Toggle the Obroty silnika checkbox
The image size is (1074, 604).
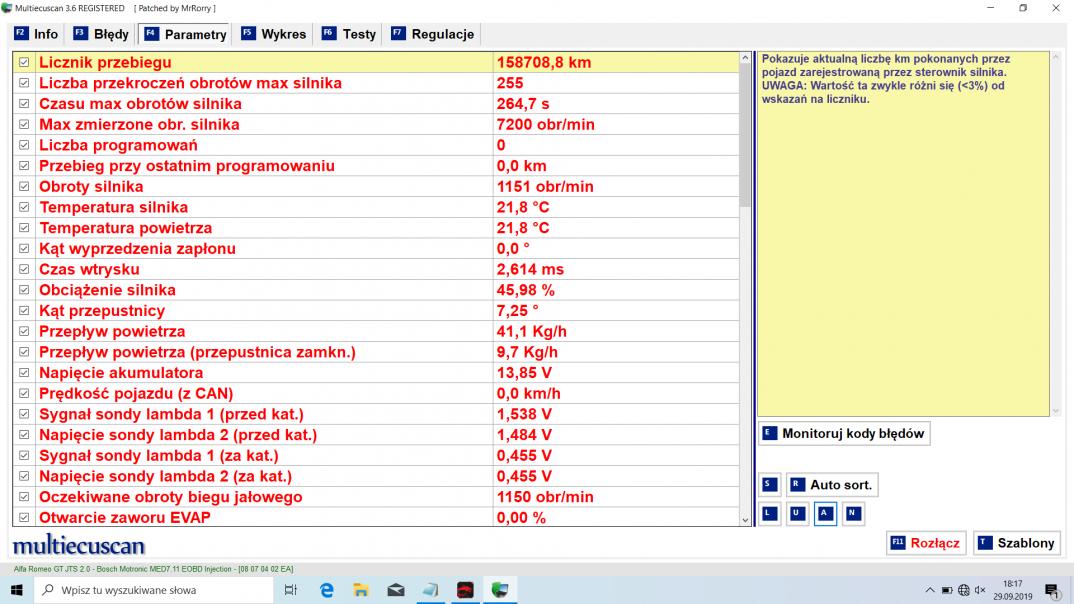24,187
